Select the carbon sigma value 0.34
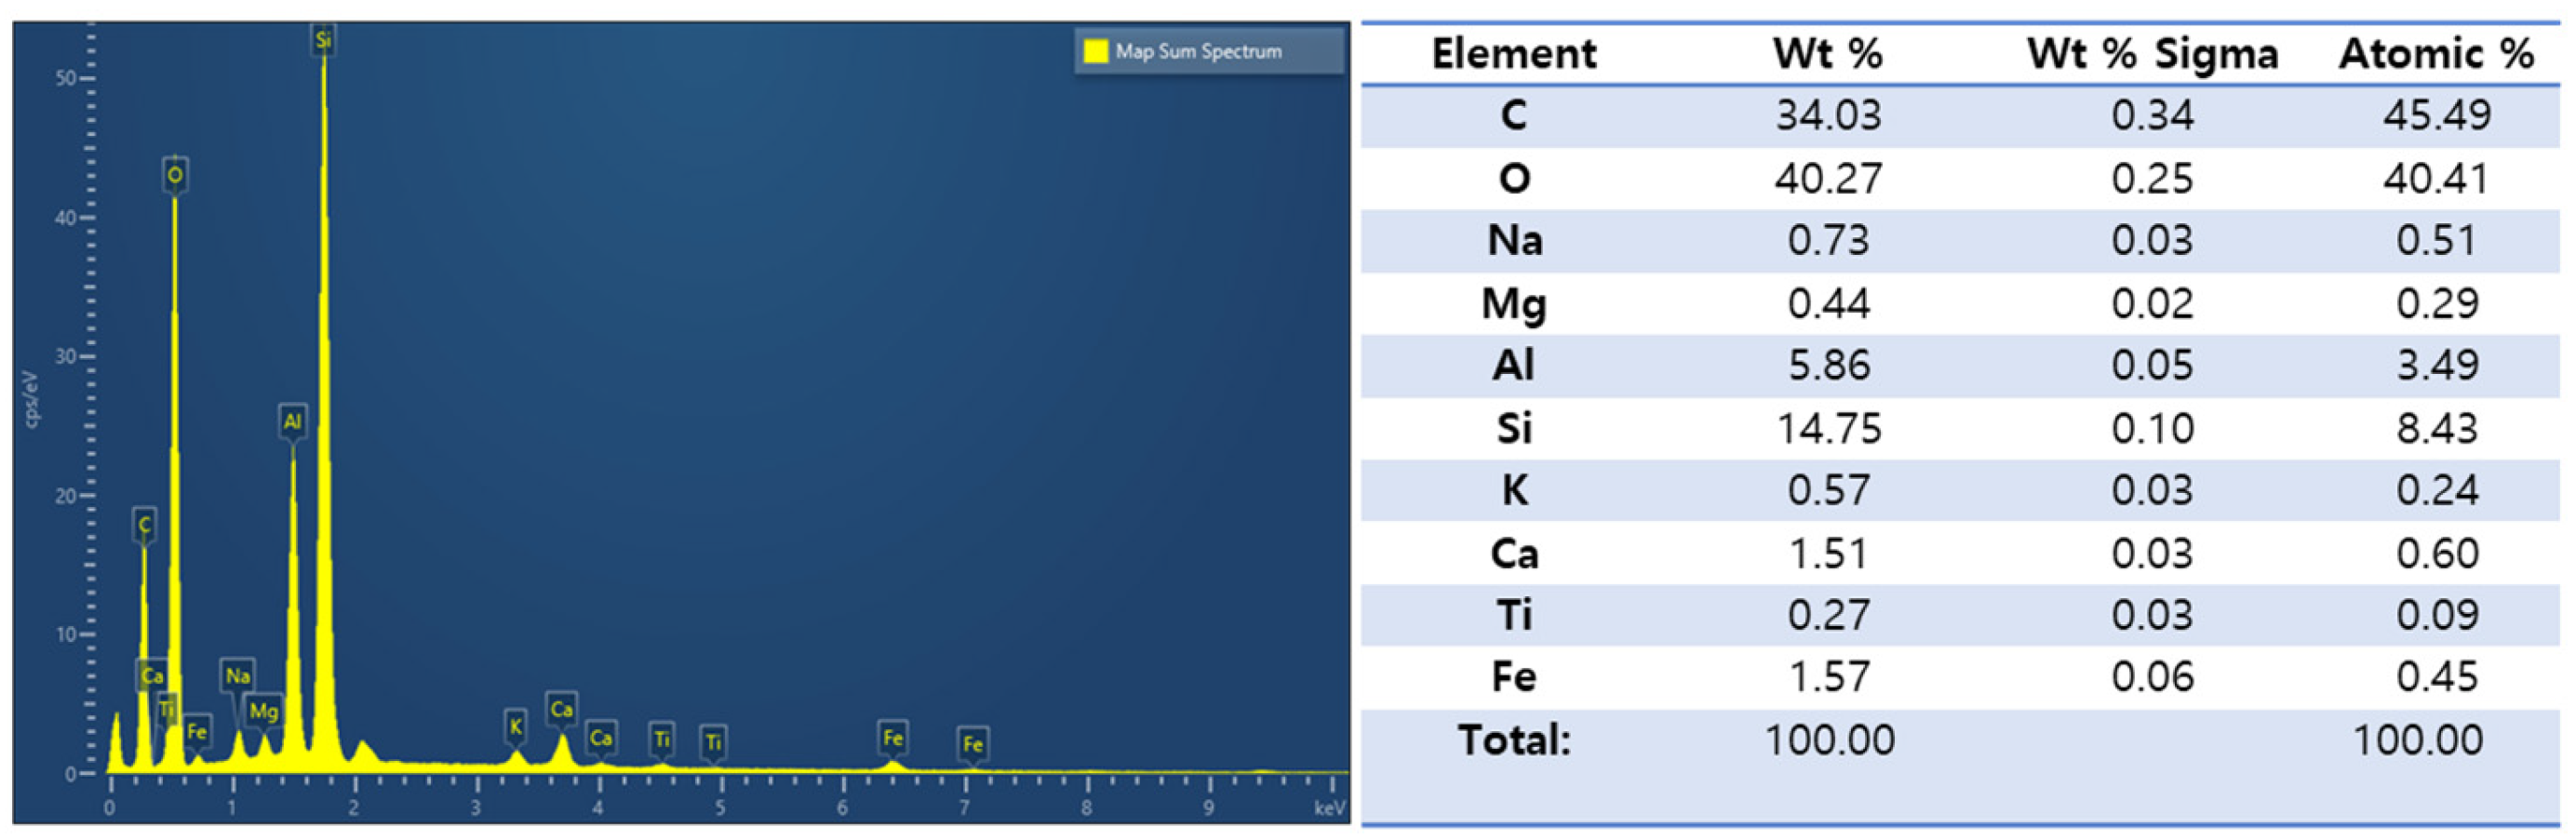This screenshot has width=2576, height=840. [x=2152, y=115]
